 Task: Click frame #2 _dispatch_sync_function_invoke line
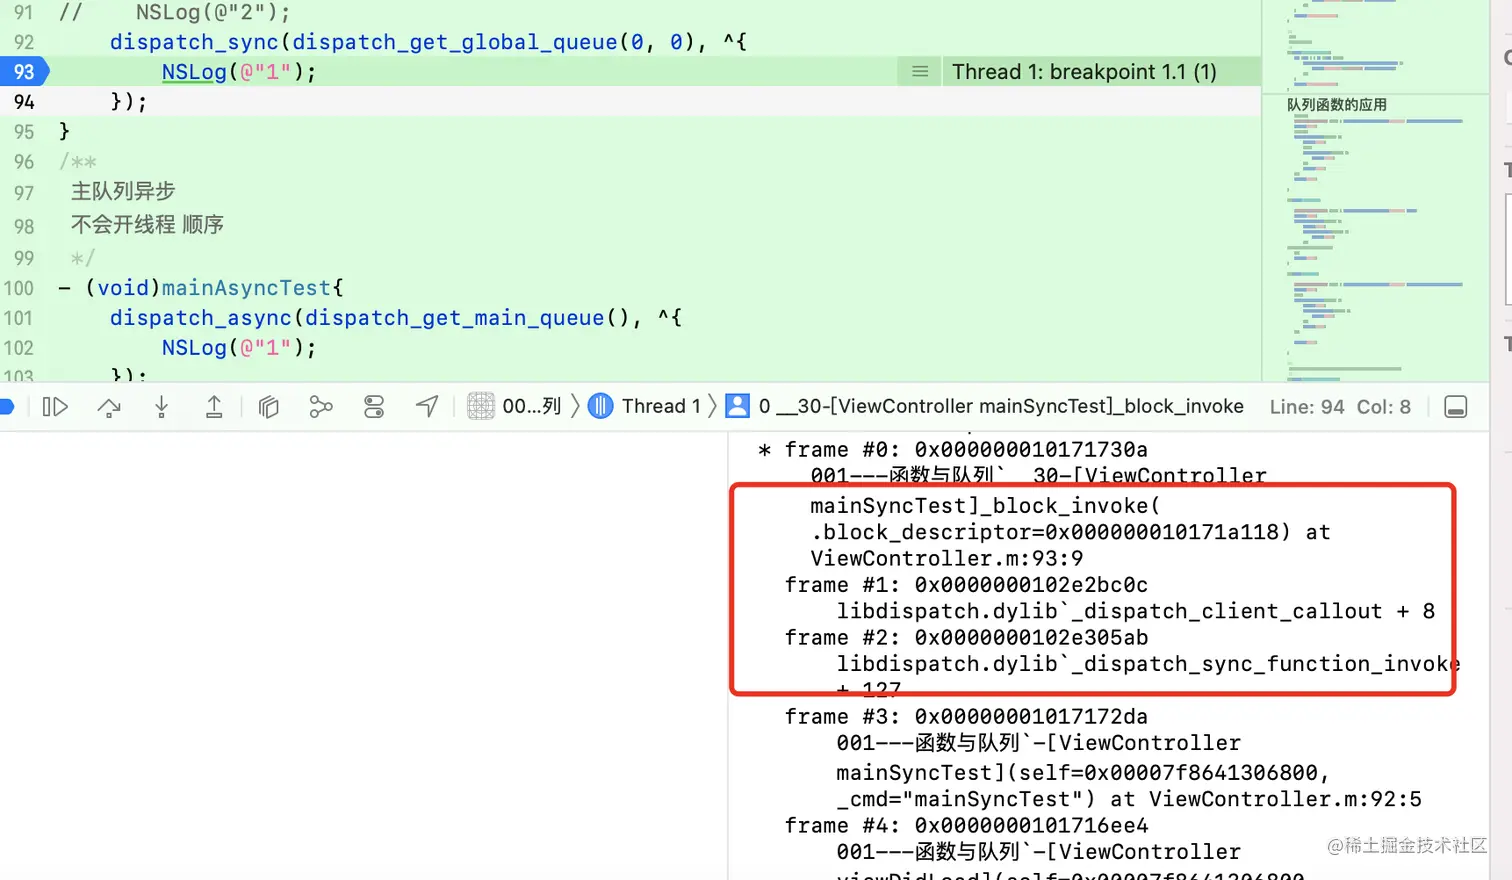(1148, 664)
